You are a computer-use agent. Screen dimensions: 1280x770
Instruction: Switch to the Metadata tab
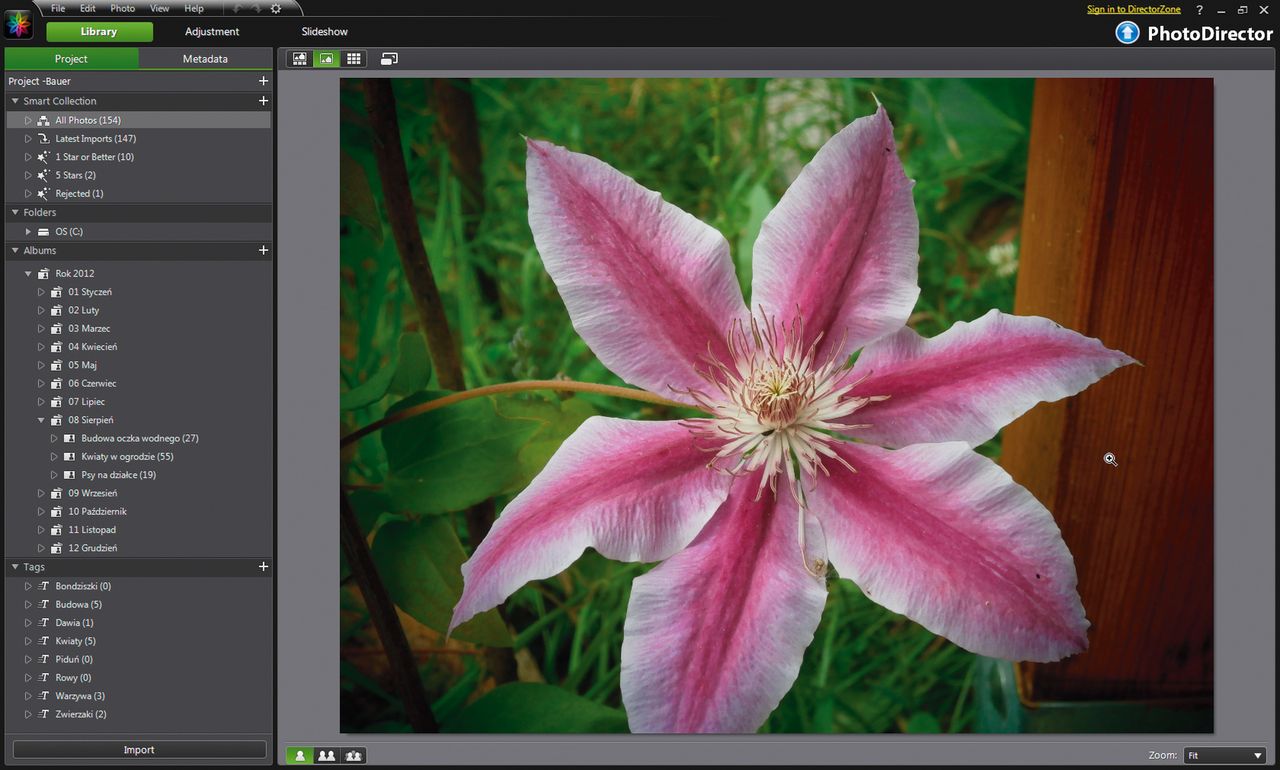pyautogui.click(x=205, y=59)
